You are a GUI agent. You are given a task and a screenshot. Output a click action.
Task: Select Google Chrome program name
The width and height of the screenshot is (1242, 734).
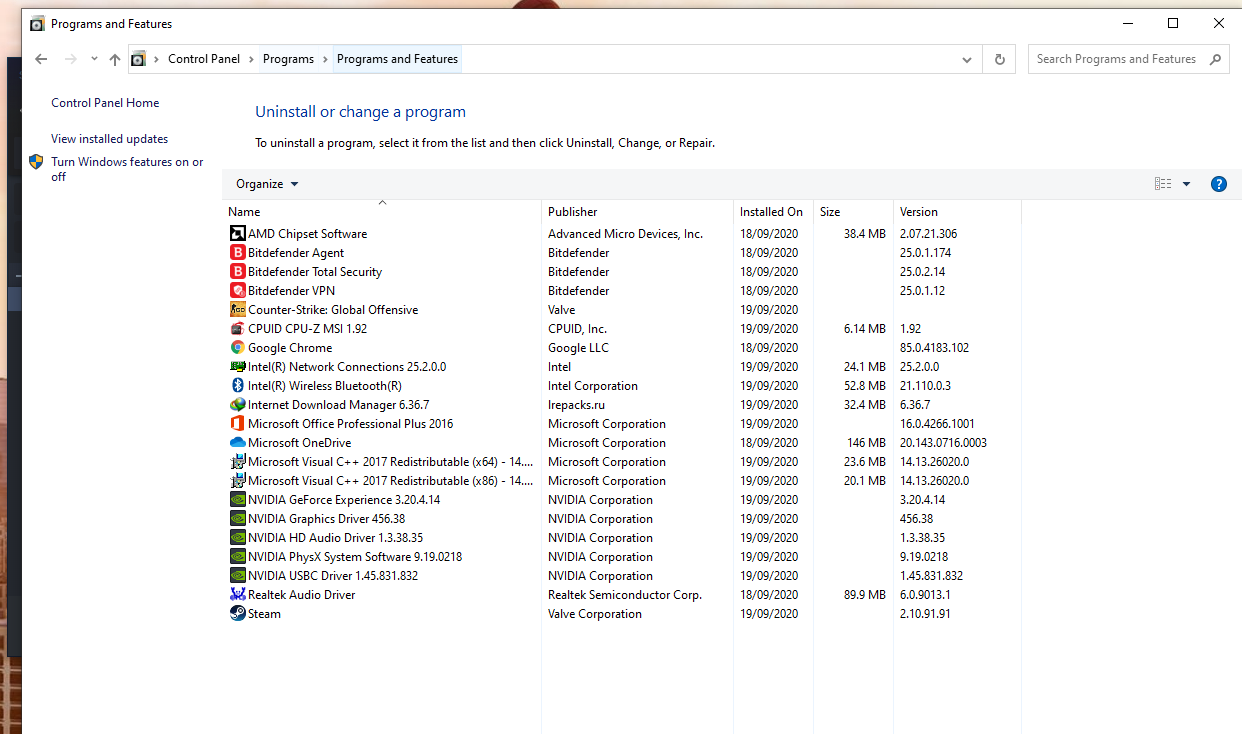tap(290, 348)
